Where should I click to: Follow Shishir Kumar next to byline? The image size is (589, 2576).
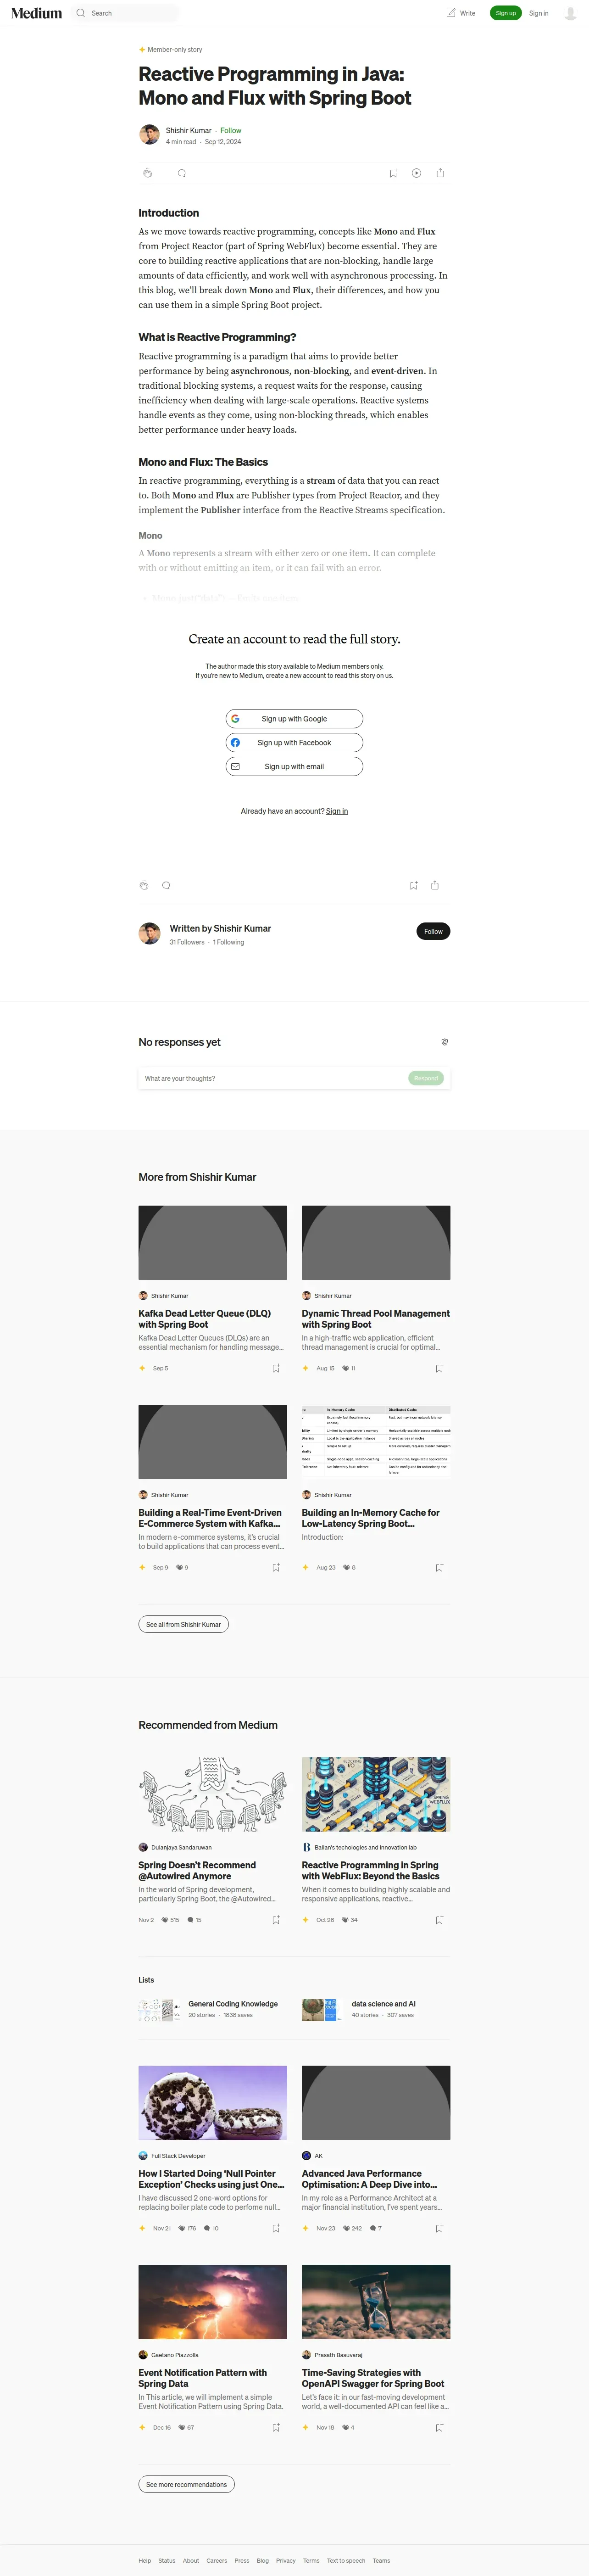(x=231, y=130)
